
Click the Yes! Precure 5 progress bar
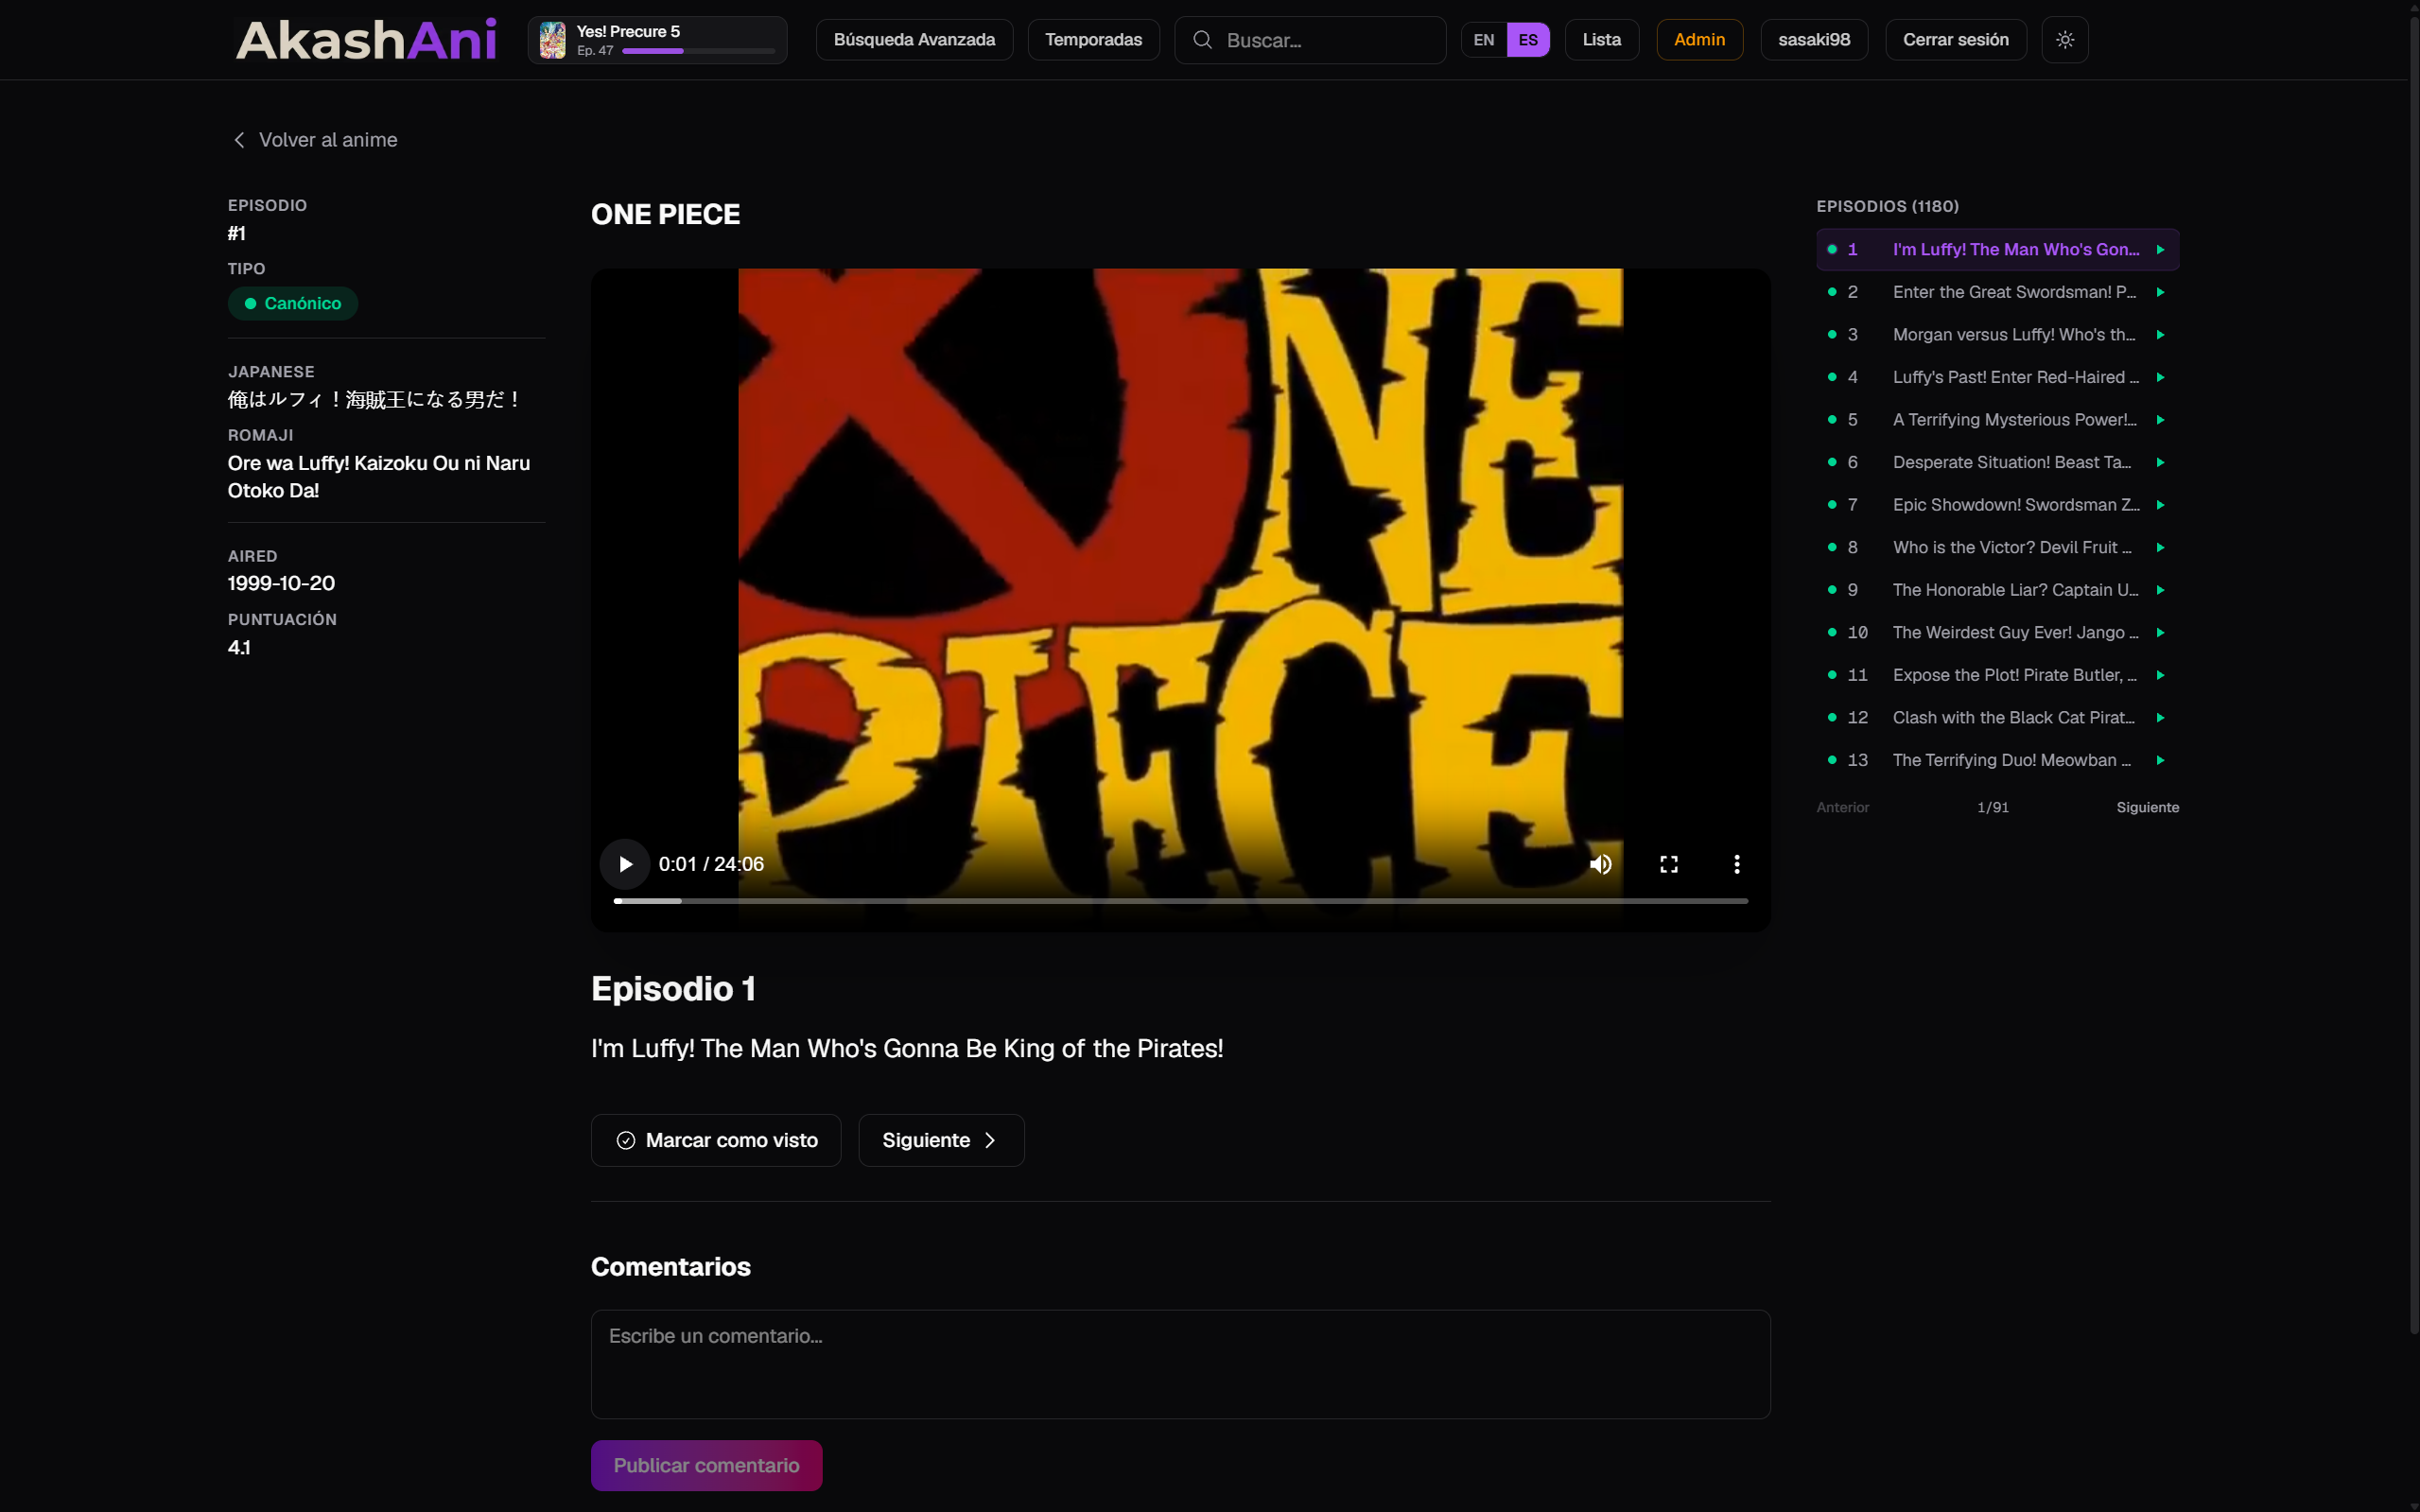pyautogui.click(x=698, y=51)
